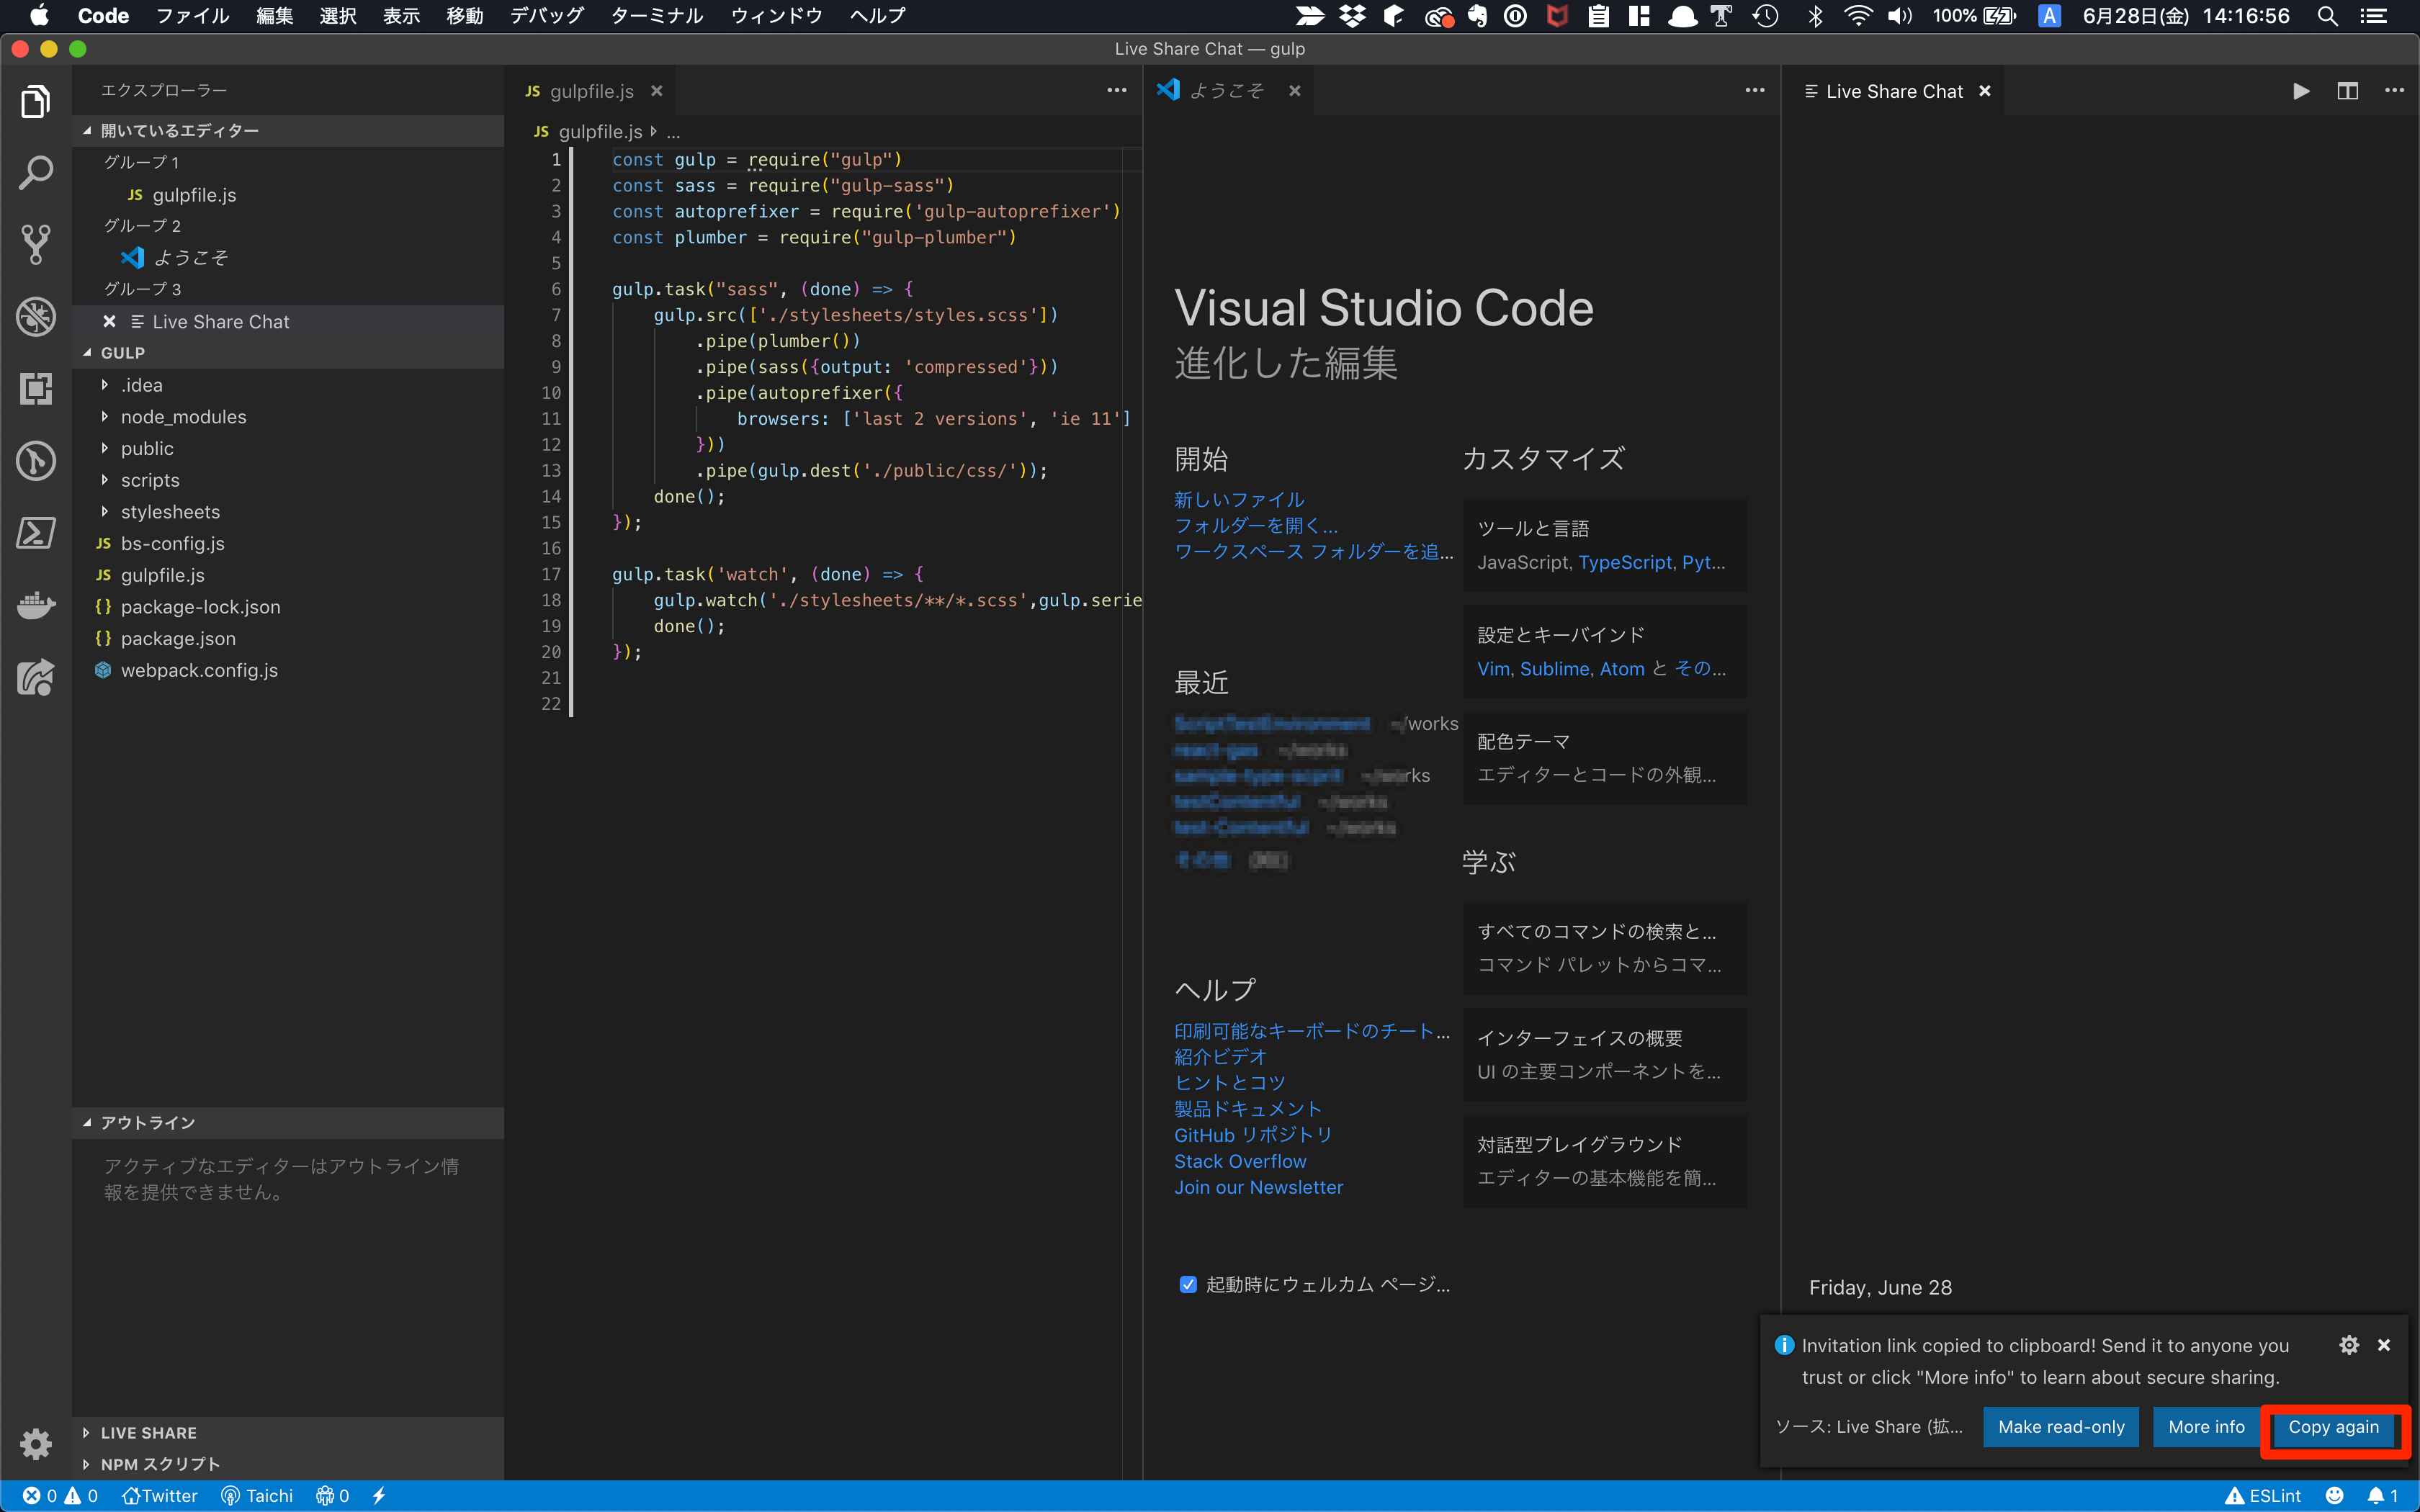Image resolution: width=2420 pixels, height=1512 pixels.
Task: Show errors and warnings in status bar
Action: (x=60, y=1496)
